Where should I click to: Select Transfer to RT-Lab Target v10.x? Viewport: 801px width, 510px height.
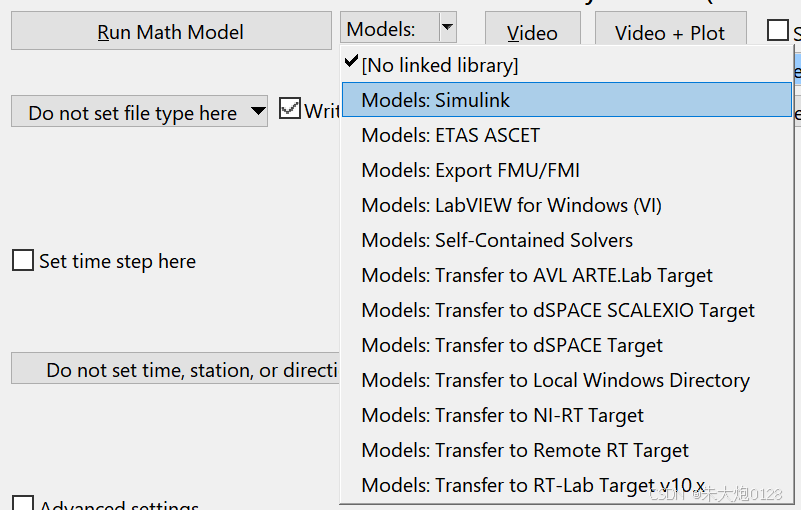pyautogui.click(x=567, y=485)
